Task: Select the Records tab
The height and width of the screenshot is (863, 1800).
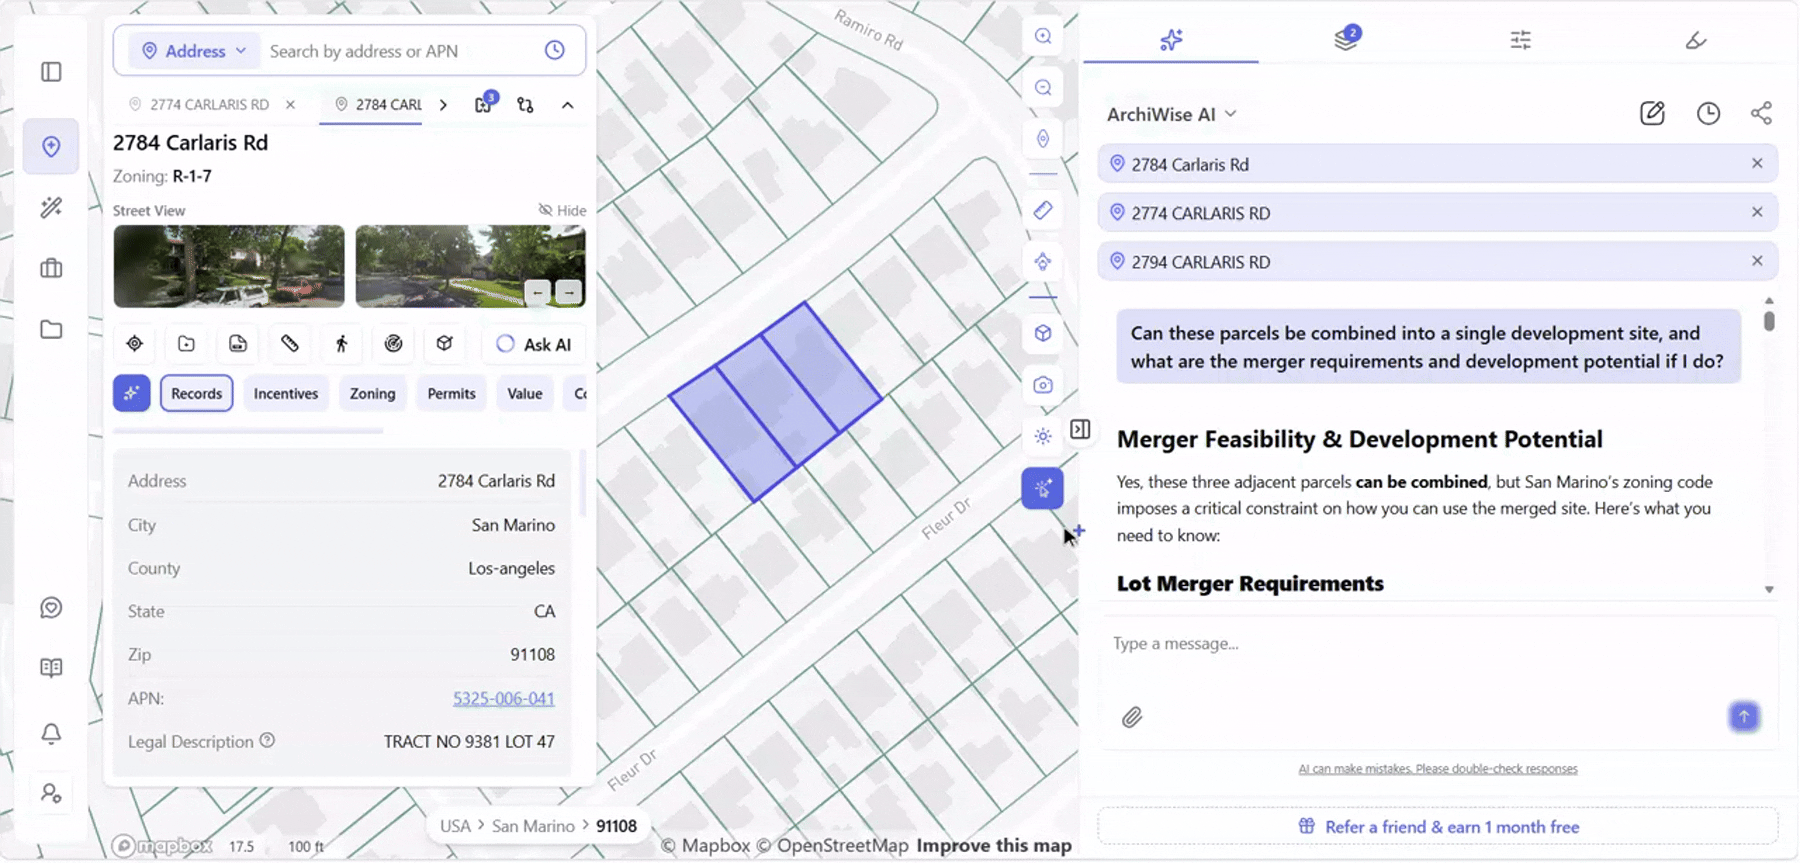Action: coord(196,393)
